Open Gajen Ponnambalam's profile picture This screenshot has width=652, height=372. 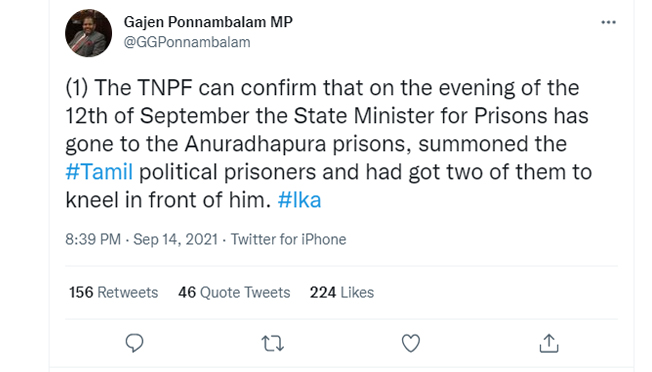[89, 33]
